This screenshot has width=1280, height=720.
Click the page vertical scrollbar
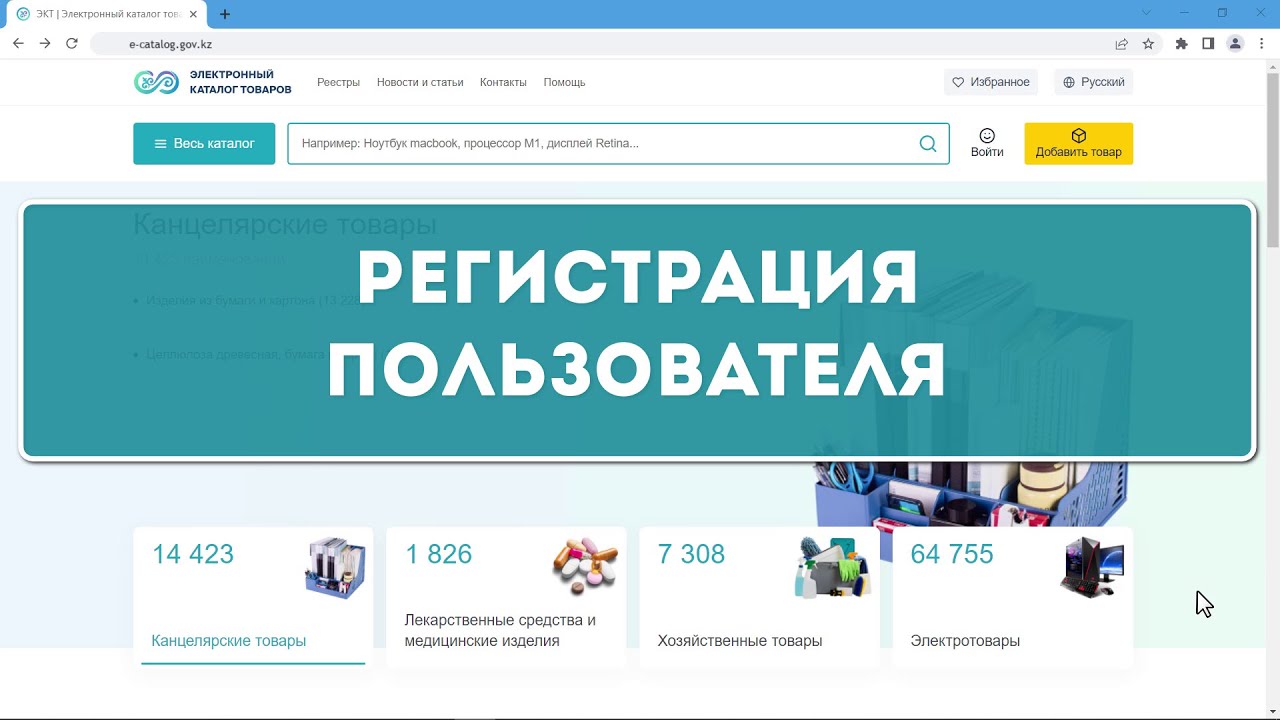coord(1273,160)
